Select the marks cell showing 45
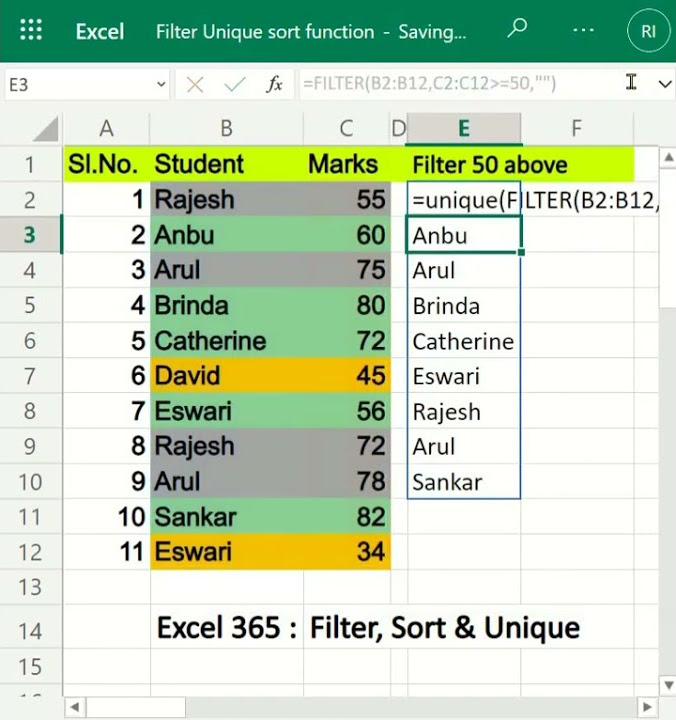 346,376
